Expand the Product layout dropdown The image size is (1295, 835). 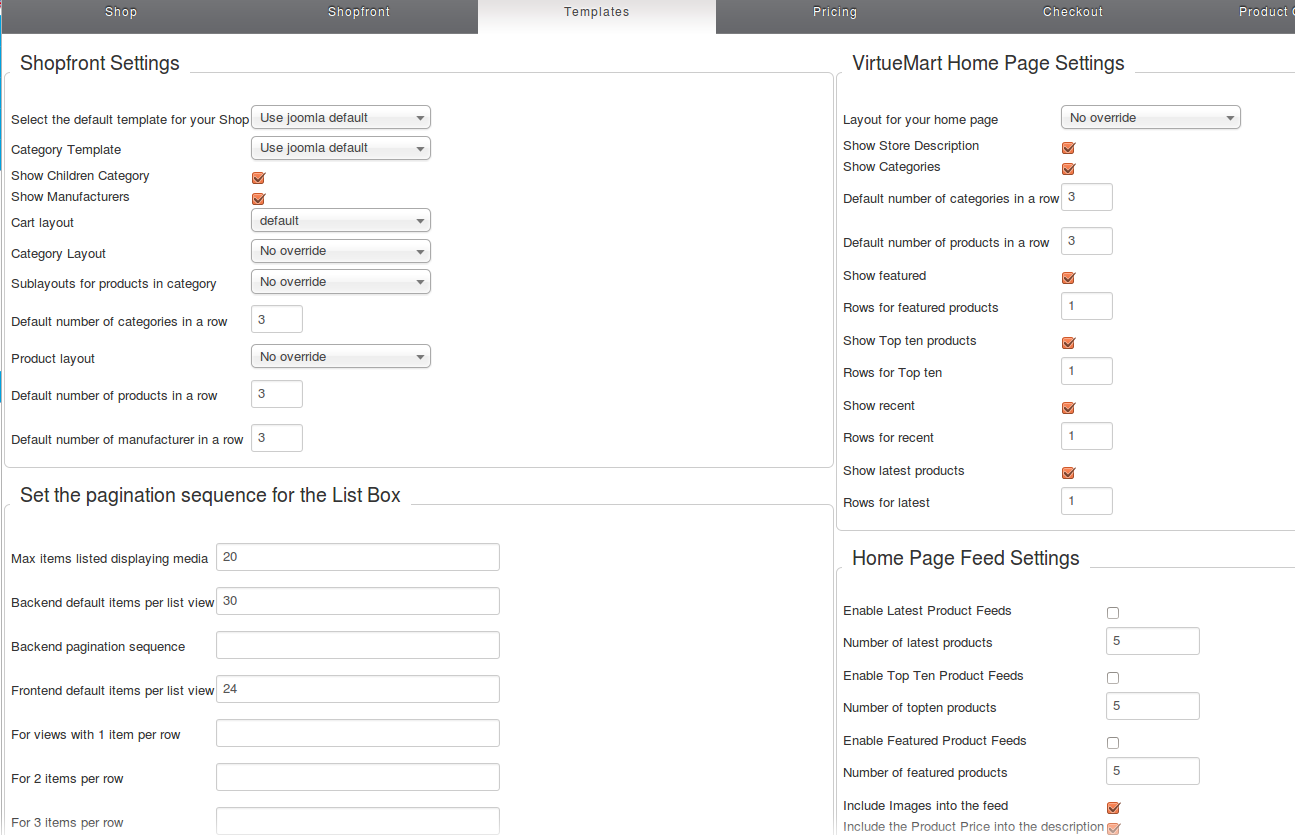pos(341,357)
